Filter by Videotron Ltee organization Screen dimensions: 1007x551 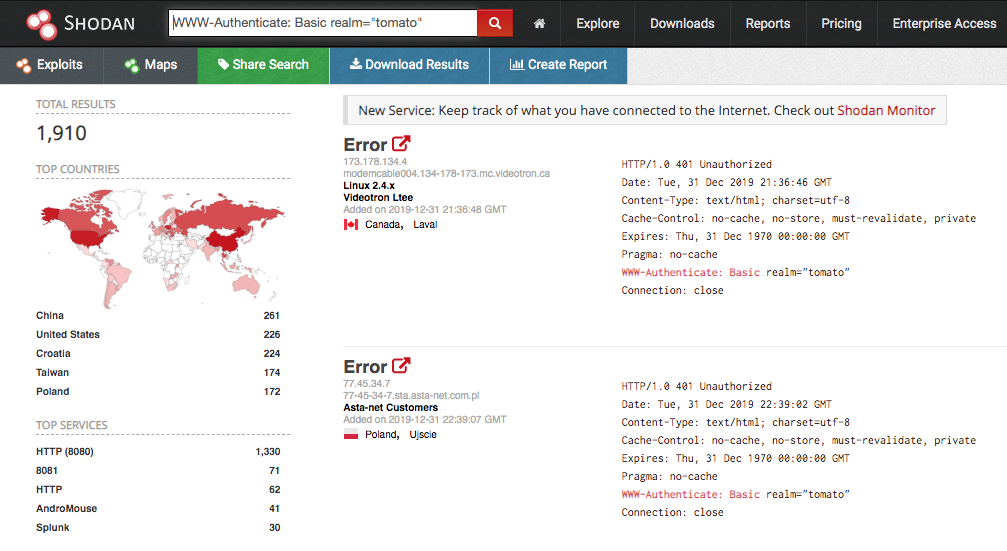click(378, 198)
